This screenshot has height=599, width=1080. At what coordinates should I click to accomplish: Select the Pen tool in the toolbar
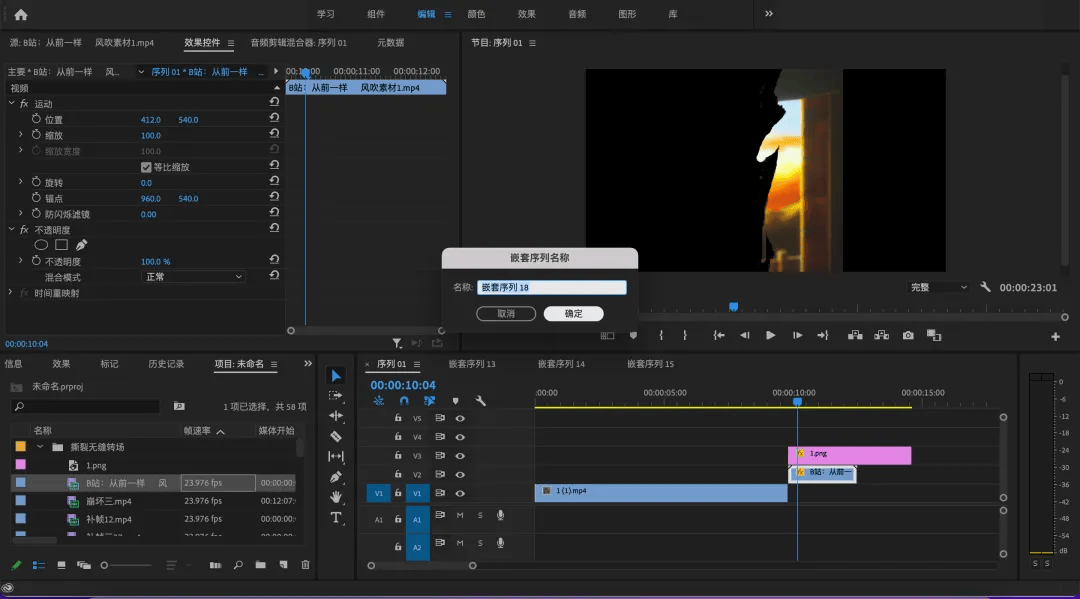tap(336, 476)
